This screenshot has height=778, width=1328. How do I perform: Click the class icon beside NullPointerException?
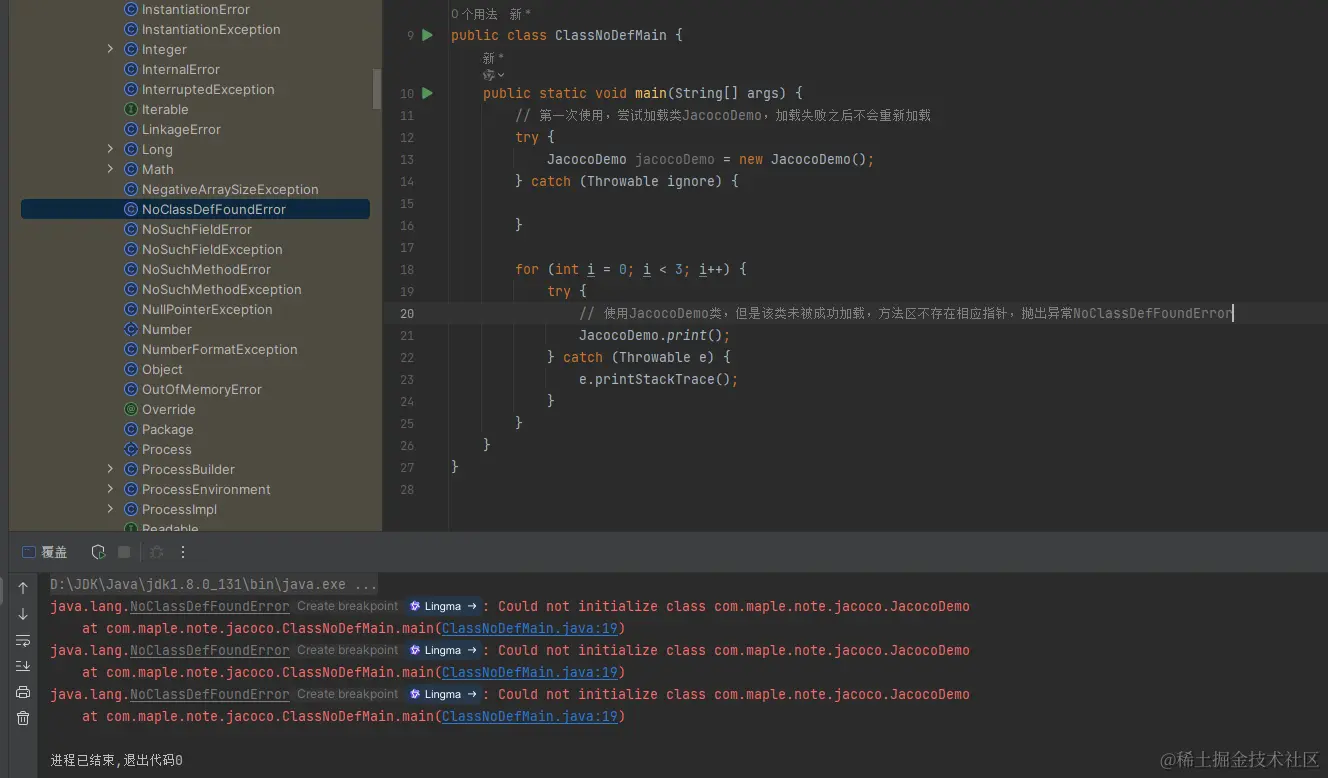point(131,309)
